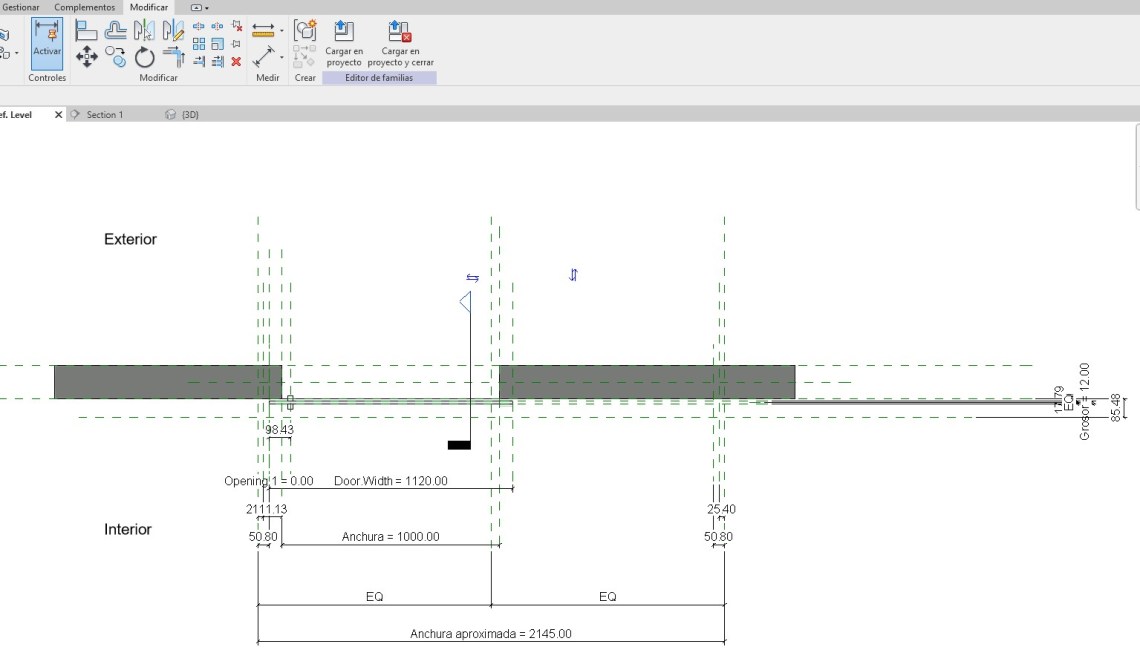Expand the Measure tool dropdown arrow

[282, 31]
